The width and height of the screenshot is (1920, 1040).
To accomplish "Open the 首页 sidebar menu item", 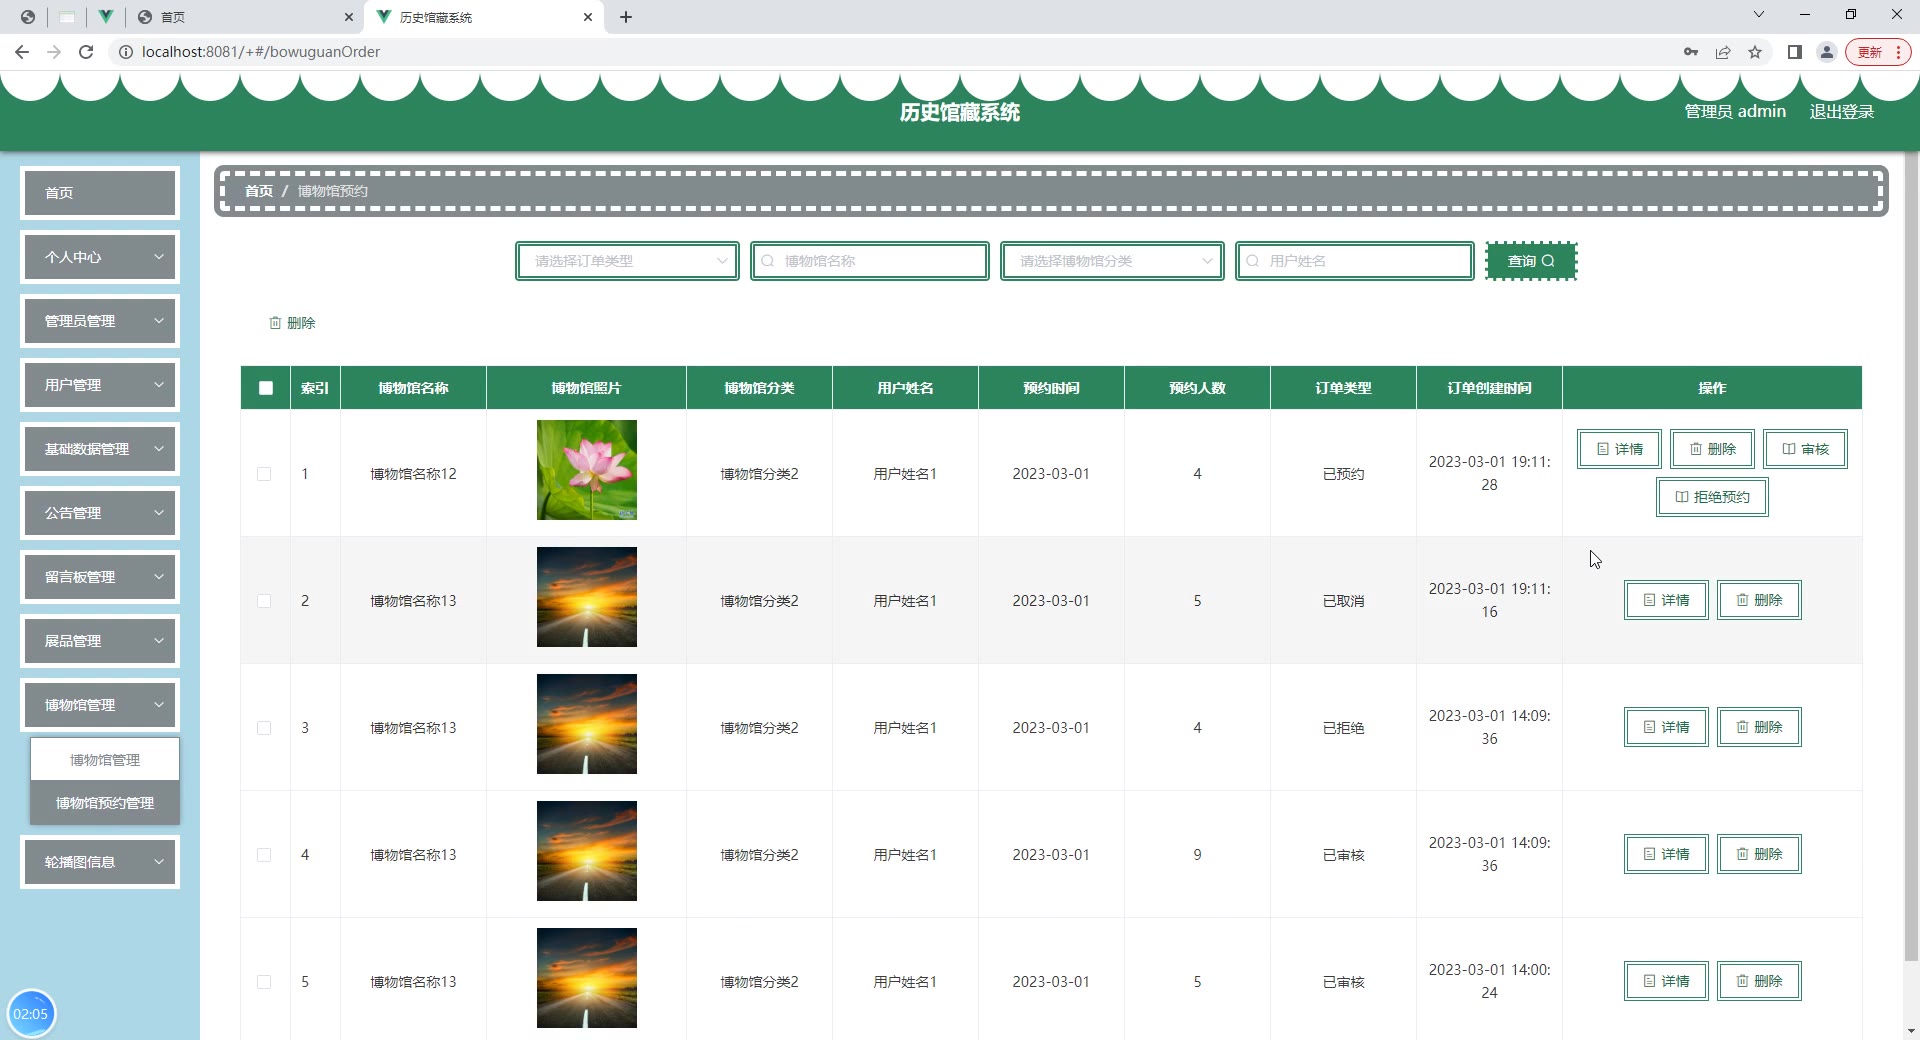I will point(100,193).
